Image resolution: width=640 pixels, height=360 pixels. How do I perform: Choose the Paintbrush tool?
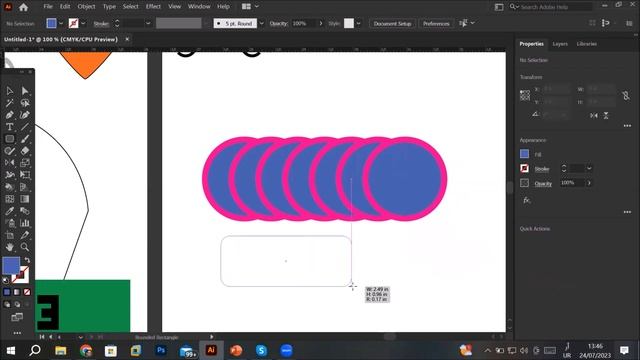tap(25, 139)
